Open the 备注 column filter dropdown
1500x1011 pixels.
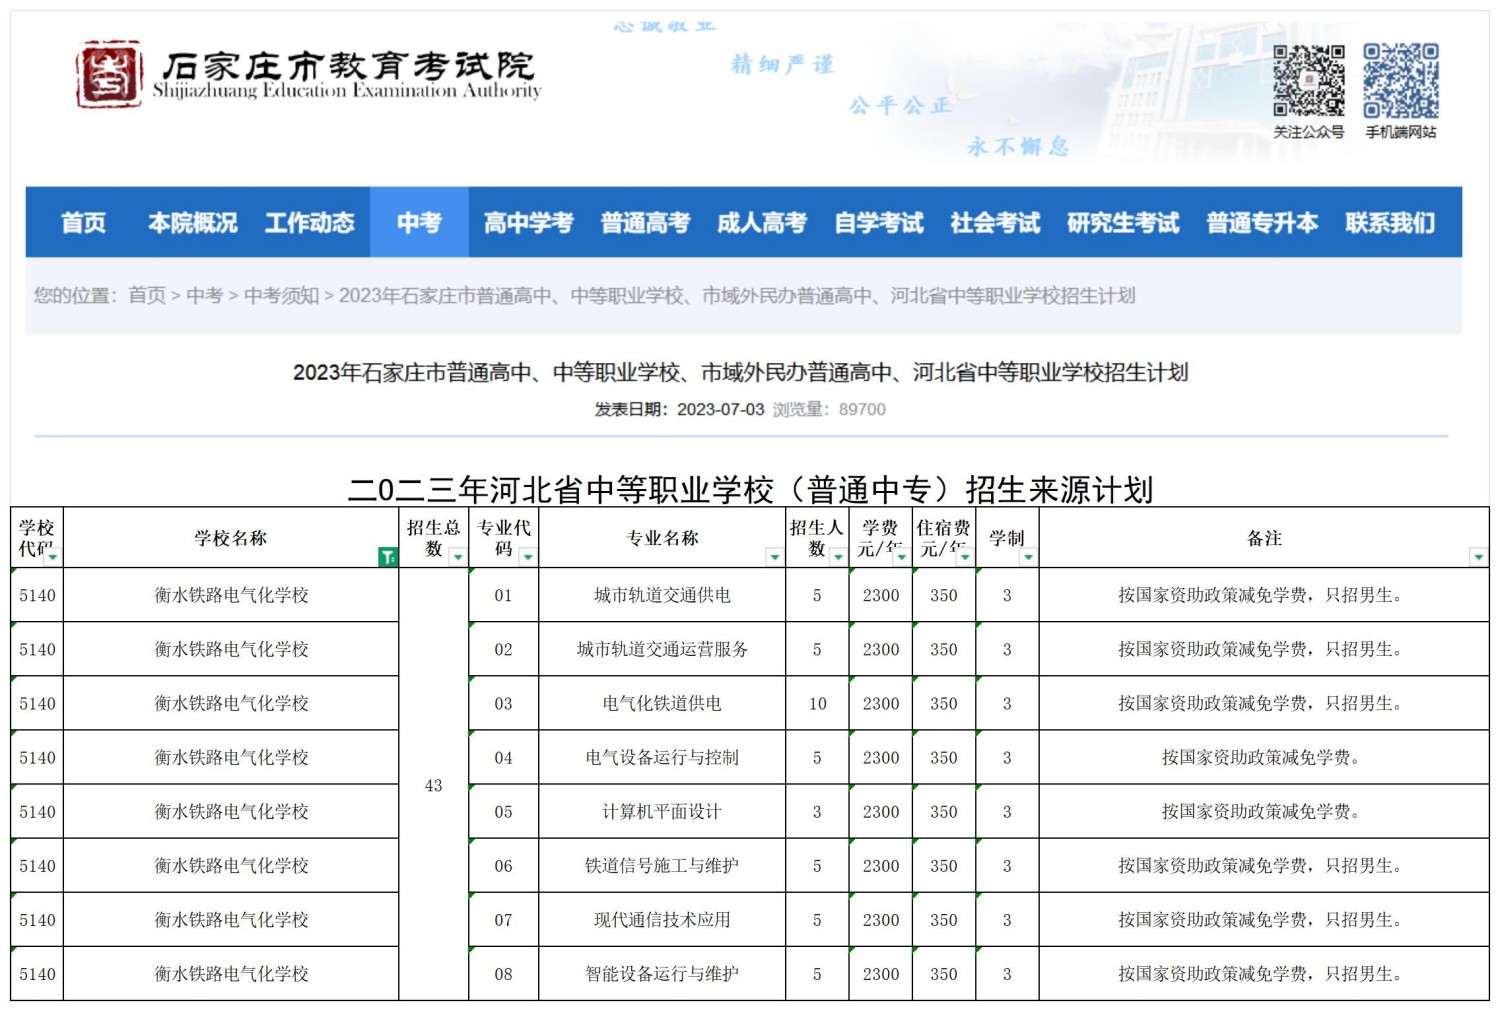click(1477, 557)
